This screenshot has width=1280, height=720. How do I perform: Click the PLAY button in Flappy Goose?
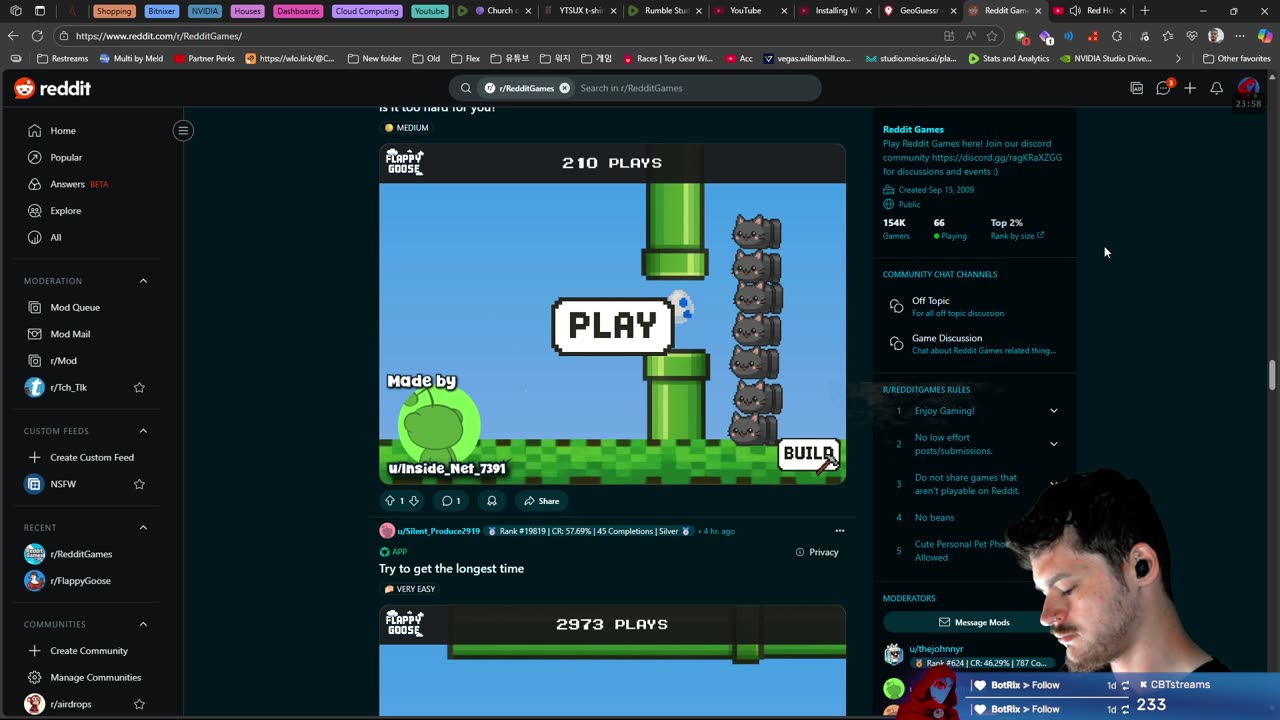[612, 326]
